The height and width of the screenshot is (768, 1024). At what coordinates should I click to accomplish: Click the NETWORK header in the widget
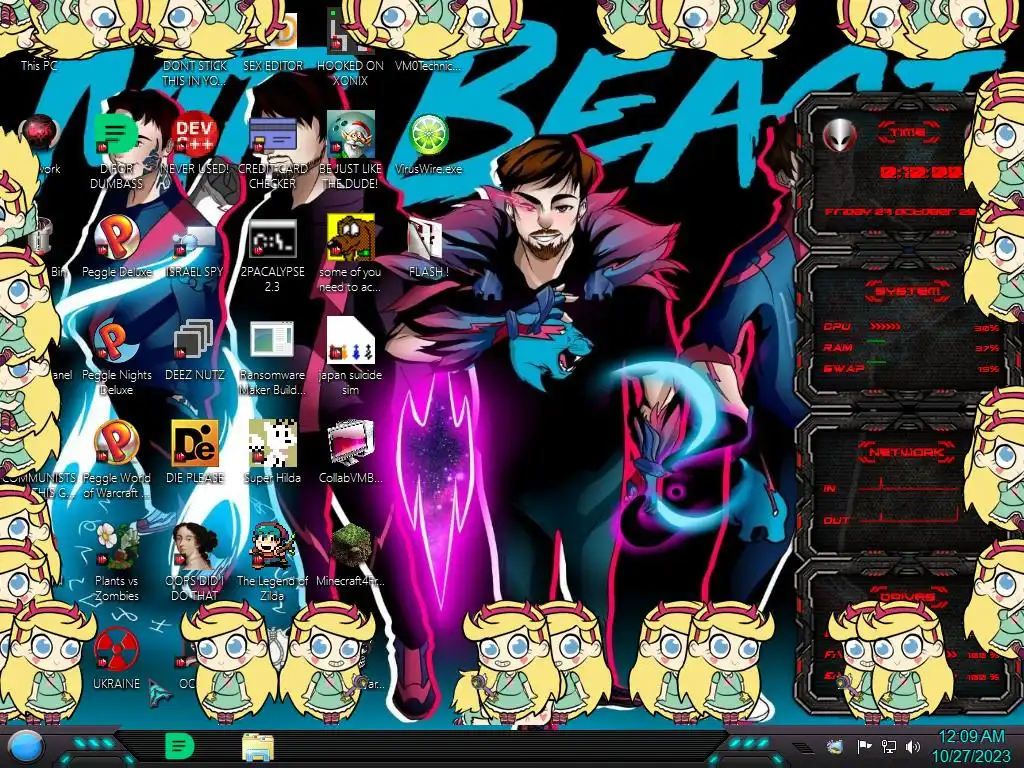tap(906, 451)
